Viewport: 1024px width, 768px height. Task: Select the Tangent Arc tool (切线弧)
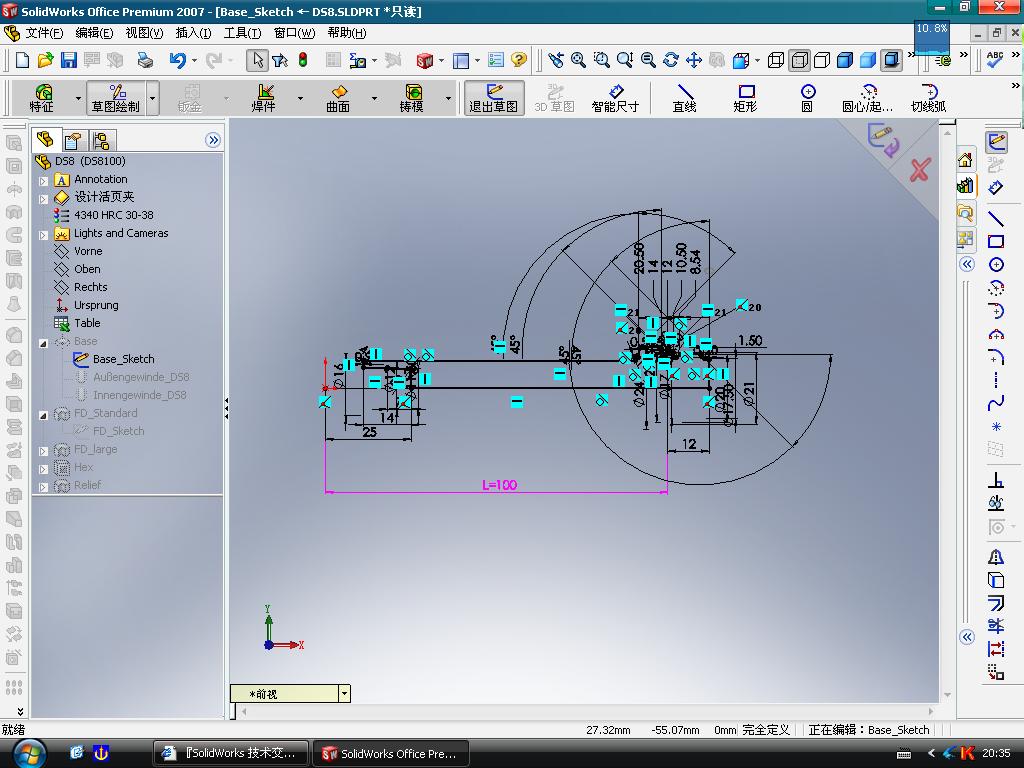click(928, 98)
